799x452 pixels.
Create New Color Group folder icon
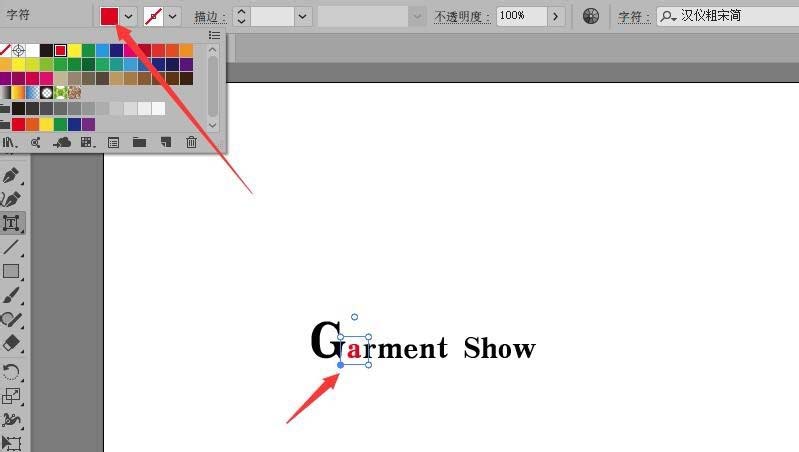click(139, 143)
